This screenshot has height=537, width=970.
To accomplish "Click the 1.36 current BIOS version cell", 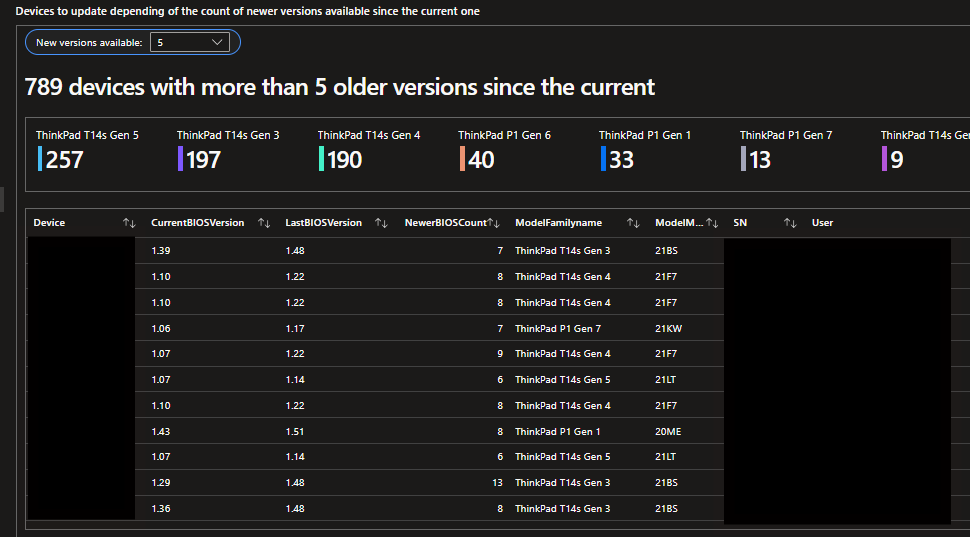I will click(x=161, y=509).
